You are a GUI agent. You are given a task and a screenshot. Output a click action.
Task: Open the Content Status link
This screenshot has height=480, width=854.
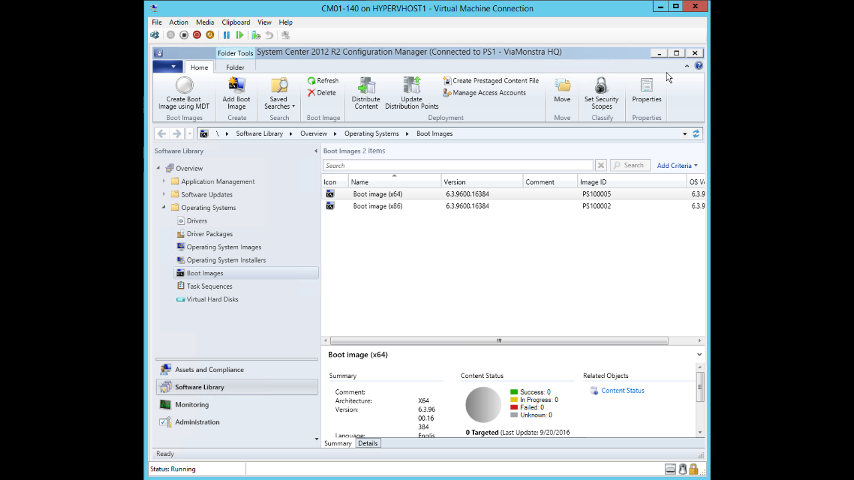(622, 391)
